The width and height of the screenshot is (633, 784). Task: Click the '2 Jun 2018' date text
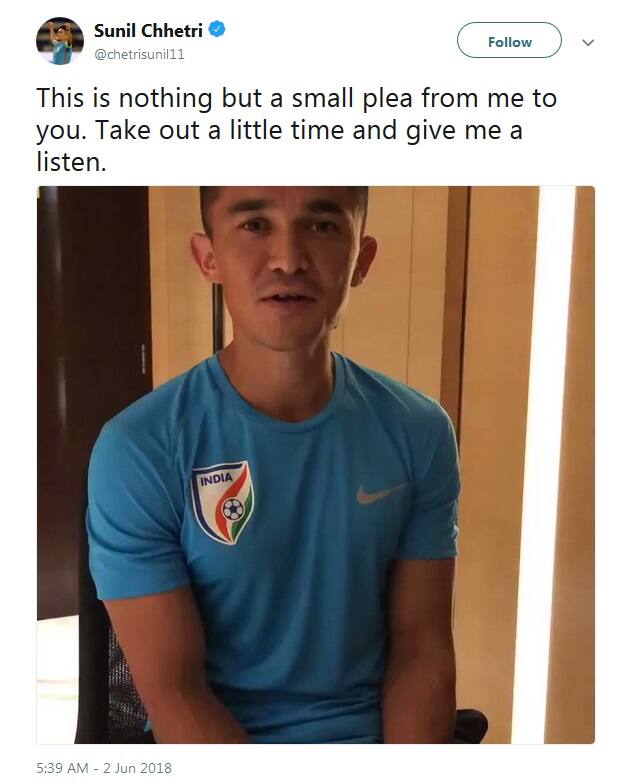pyautogui.click(x=137, y=768)
